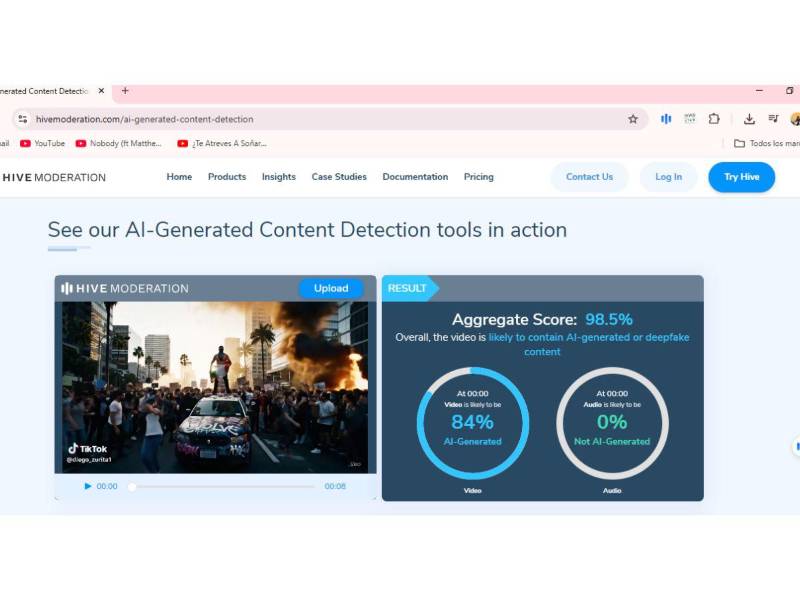Screen dimensions: 800x600
Task: Open the Todos los marcadores folder
Action: point(765,144)
